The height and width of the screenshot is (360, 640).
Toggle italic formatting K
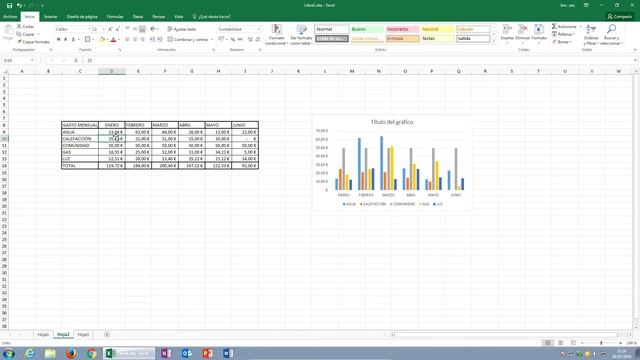[x=66, y=40]
